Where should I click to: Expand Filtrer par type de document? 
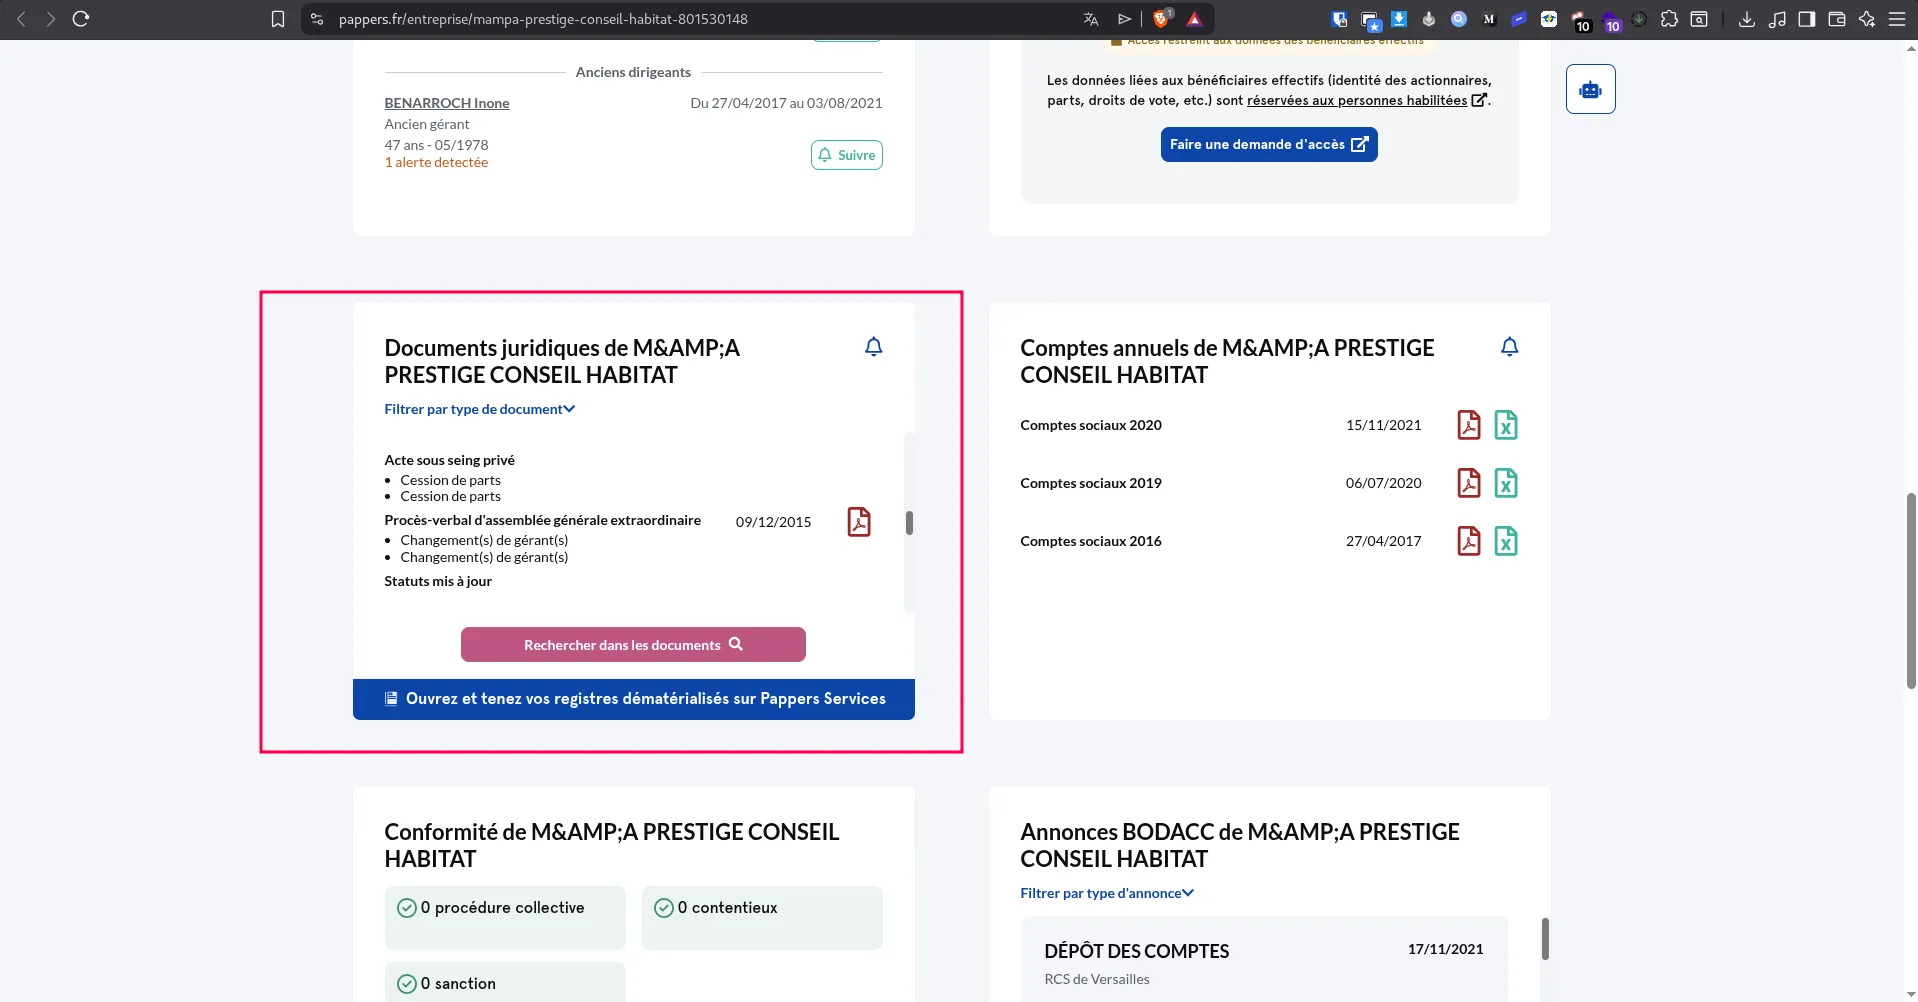[x=479, y=409]
